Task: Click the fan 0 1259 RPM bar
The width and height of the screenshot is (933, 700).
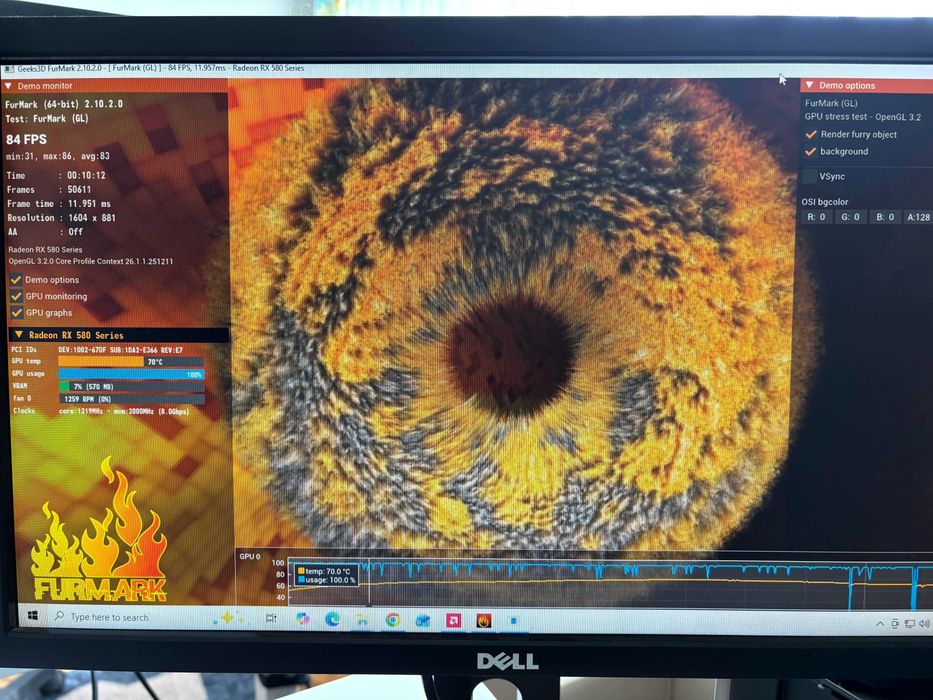Action: click(x=132, y=399)
